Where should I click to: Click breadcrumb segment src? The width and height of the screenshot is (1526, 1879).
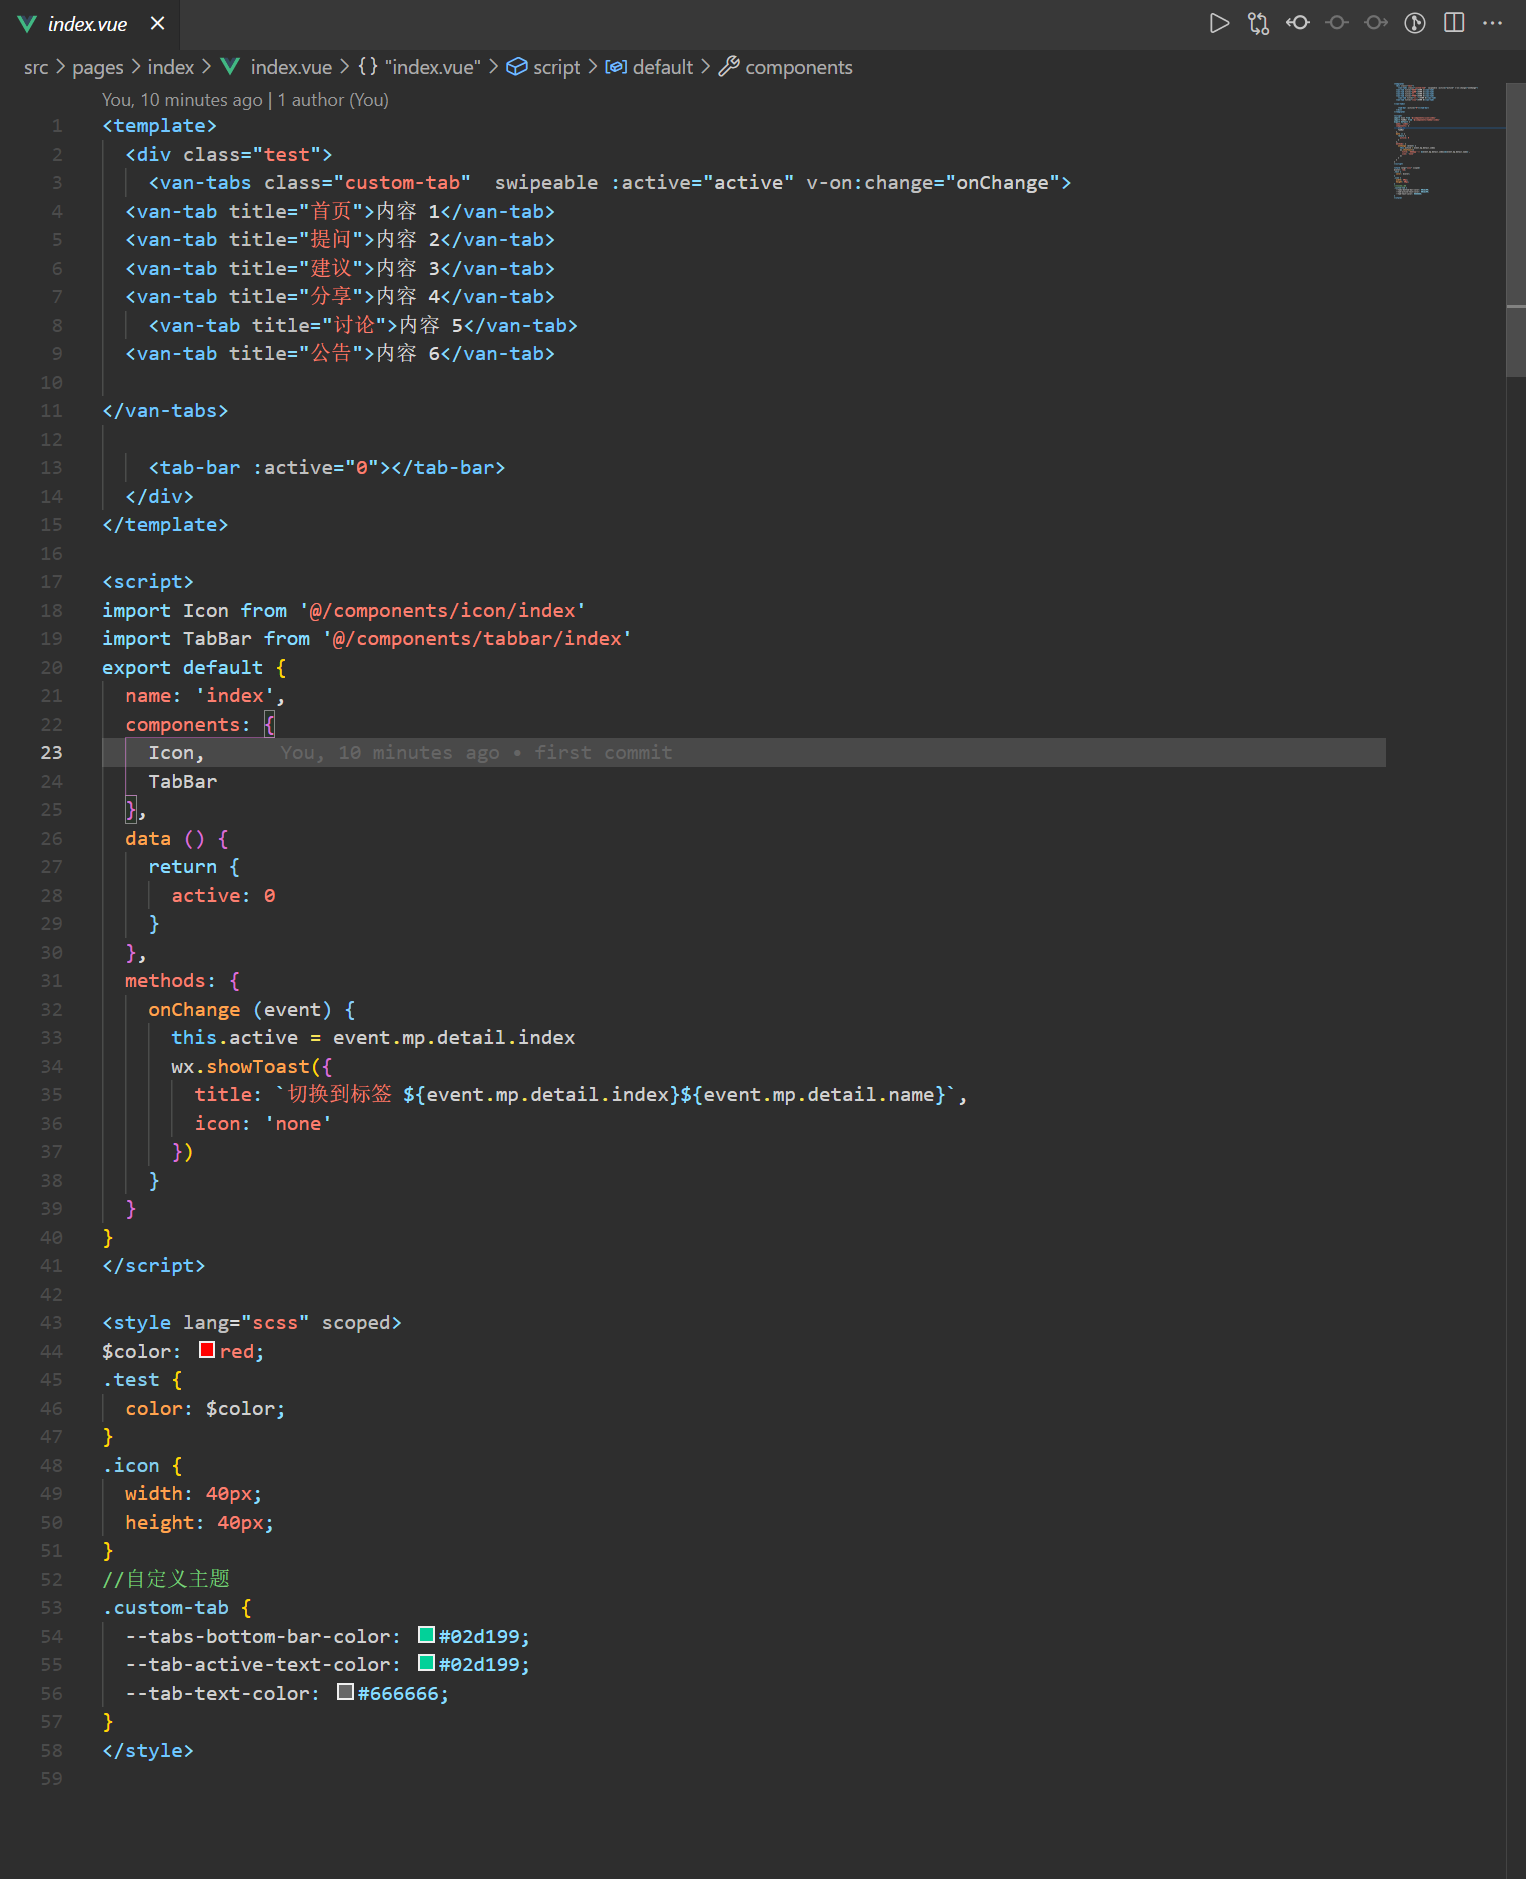point(36,67)
